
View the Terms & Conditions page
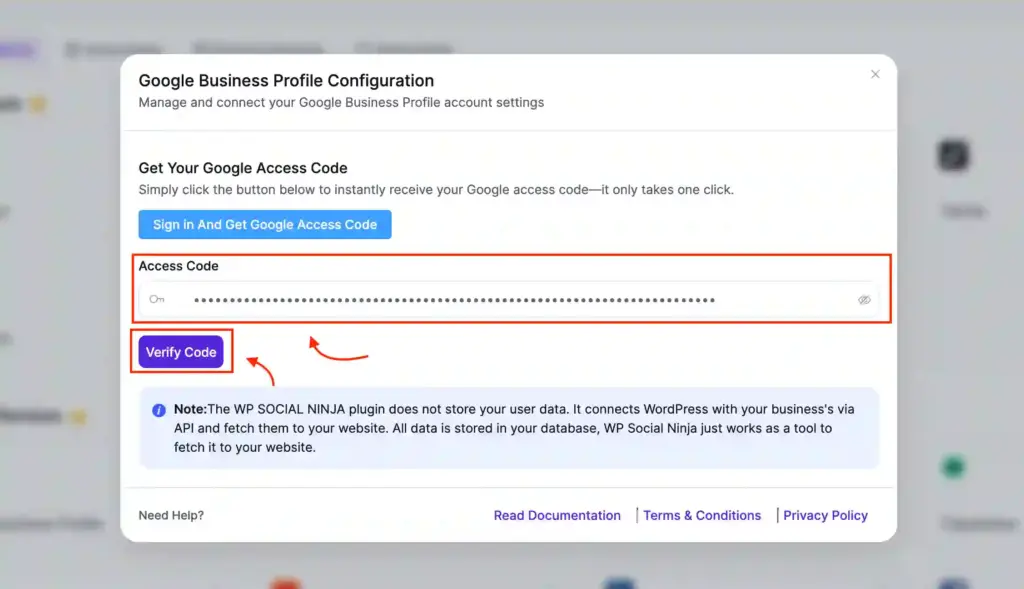click(702, 515)
